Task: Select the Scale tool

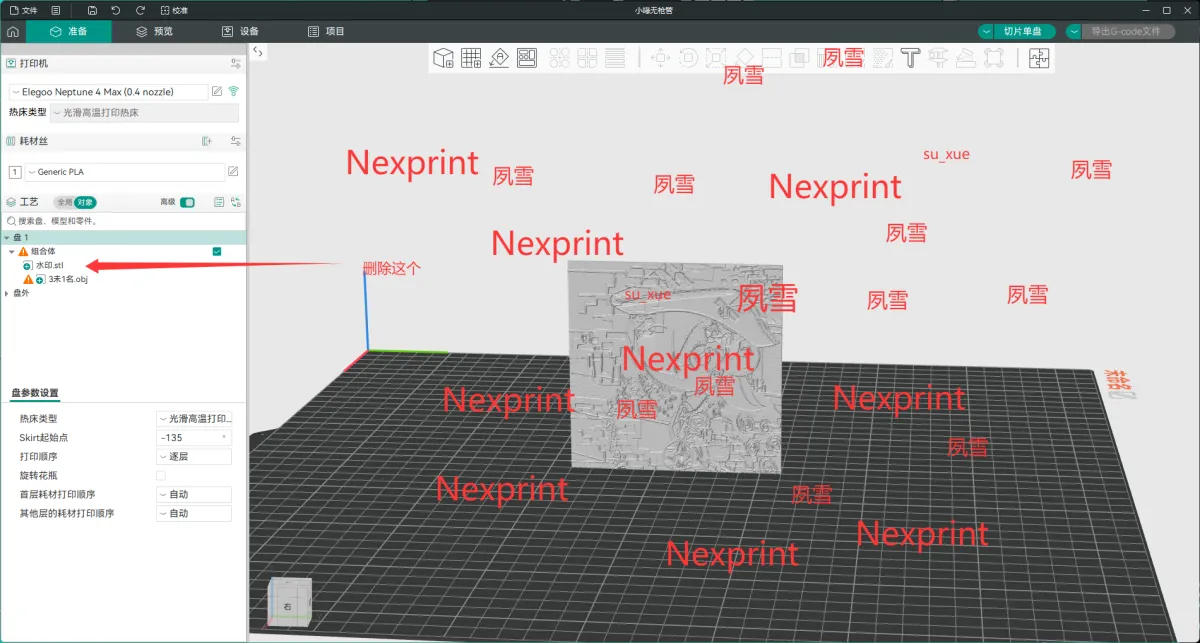Action: pos(716,58)
